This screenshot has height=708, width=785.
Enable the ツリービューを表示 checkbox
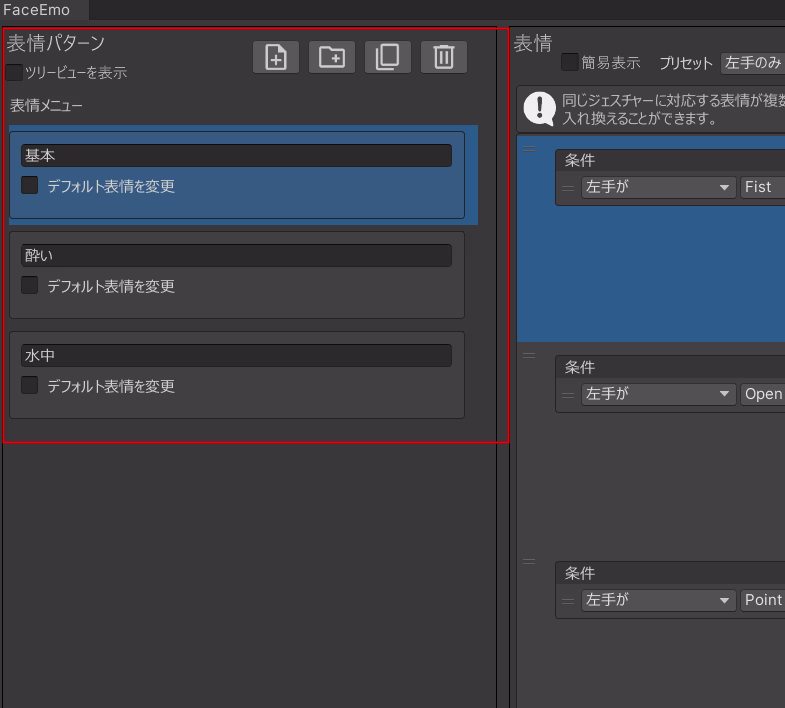(x=14, y=72)
